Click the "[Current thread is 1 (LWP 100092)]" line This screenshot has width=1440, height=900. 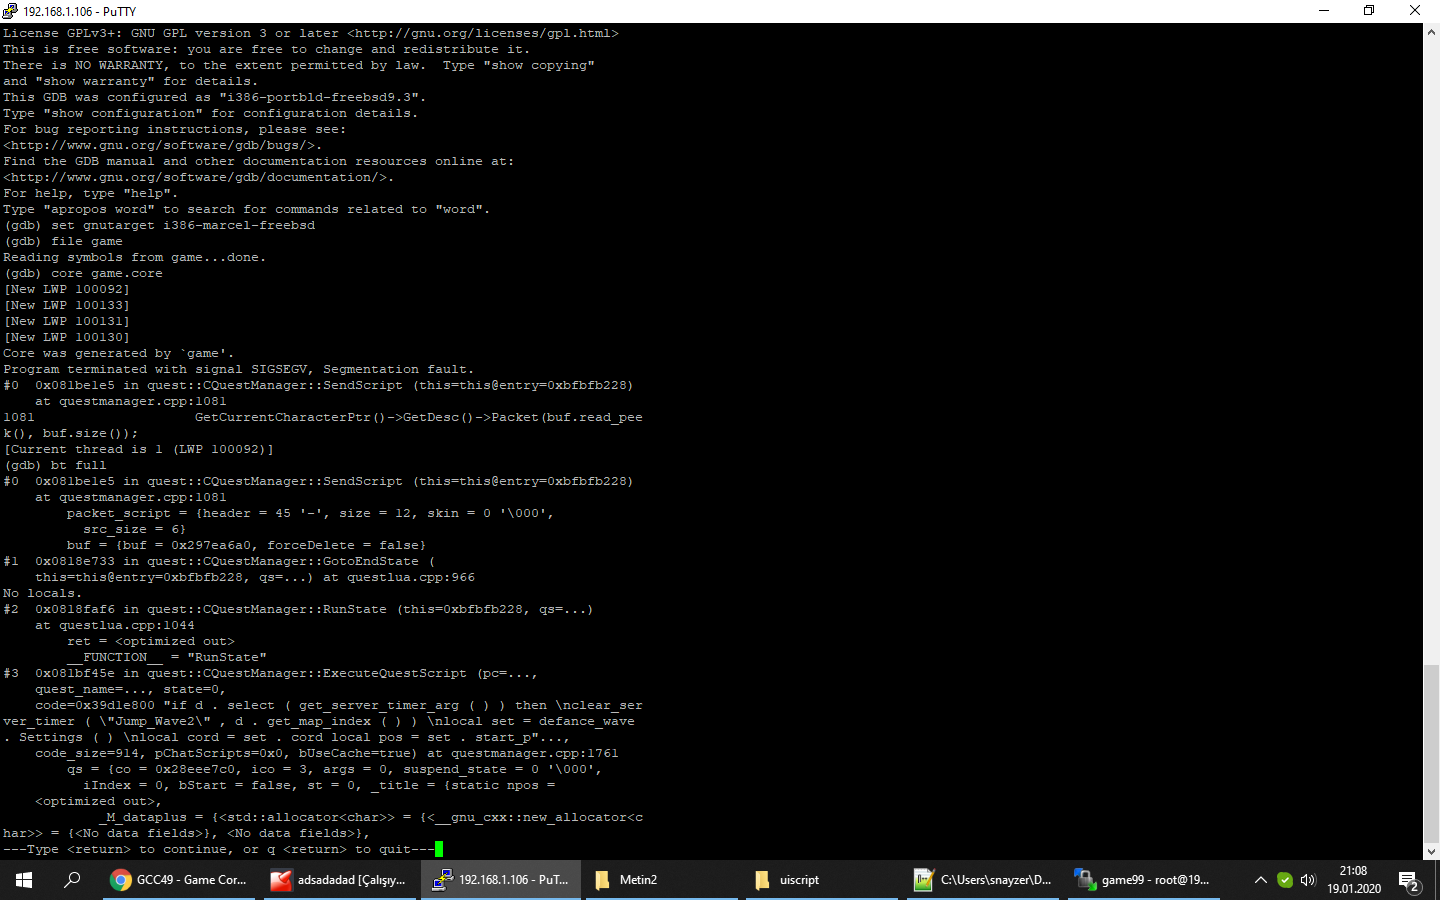click(x=139, y=449)
